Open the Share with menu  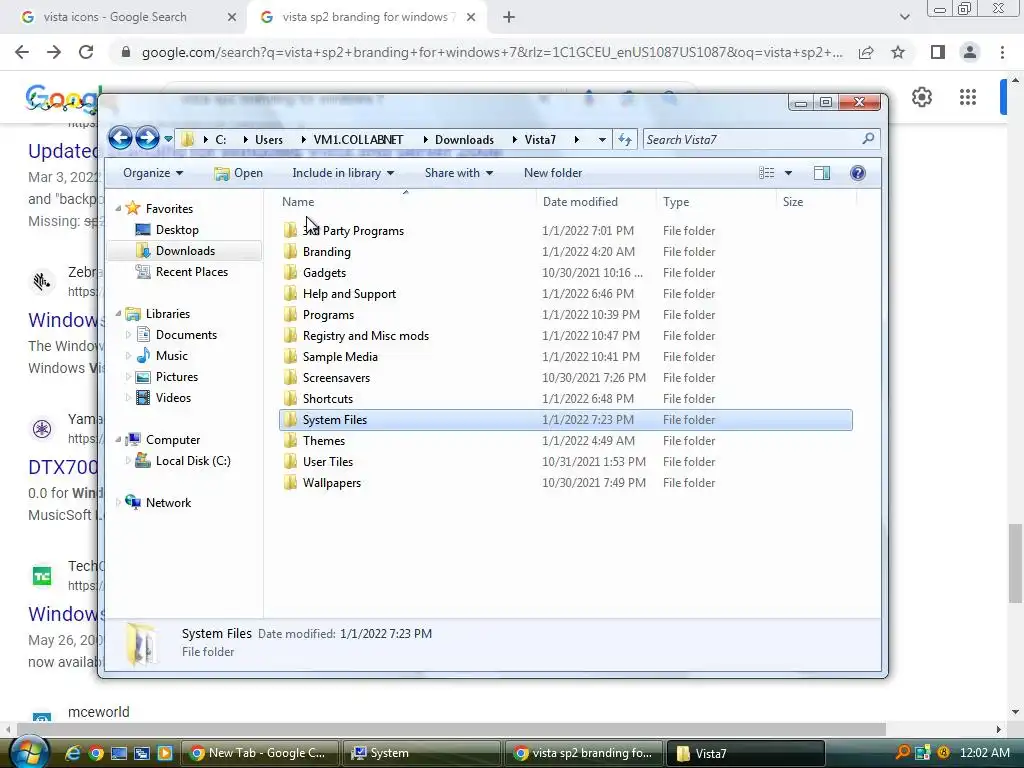(458, 173)
